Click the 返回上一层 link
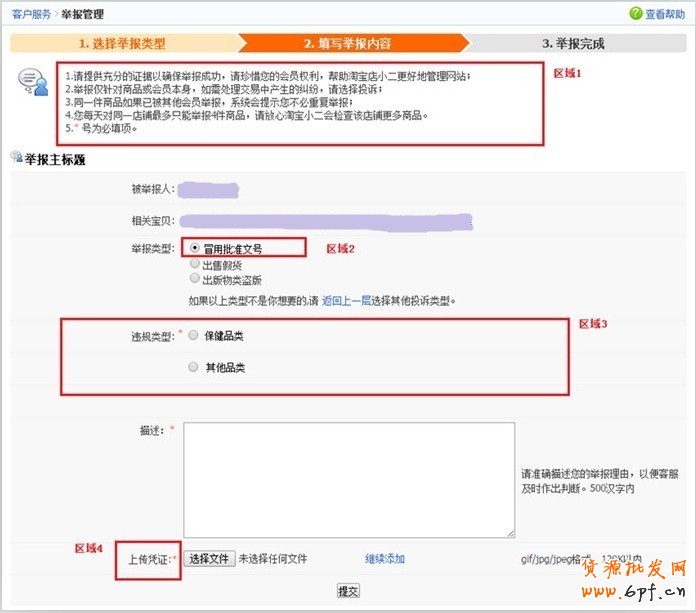 click(344, 300)
